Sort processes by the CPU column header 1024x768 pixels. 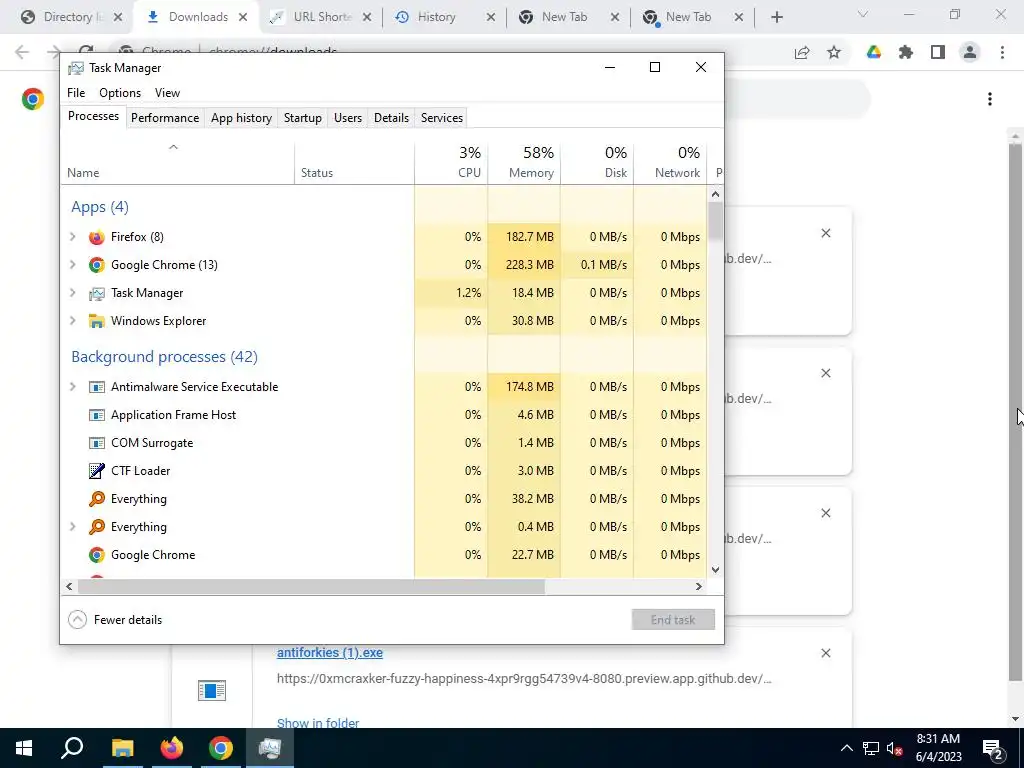pyautogui.click(x=451, y=162)
